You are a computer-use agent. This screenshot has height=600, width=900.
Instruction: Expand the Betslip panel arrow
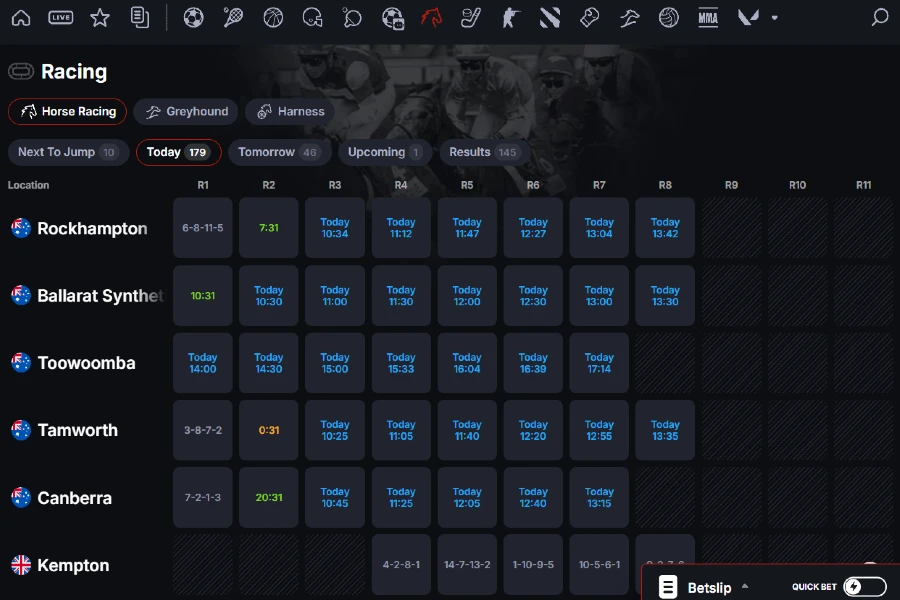pos(745,587)
